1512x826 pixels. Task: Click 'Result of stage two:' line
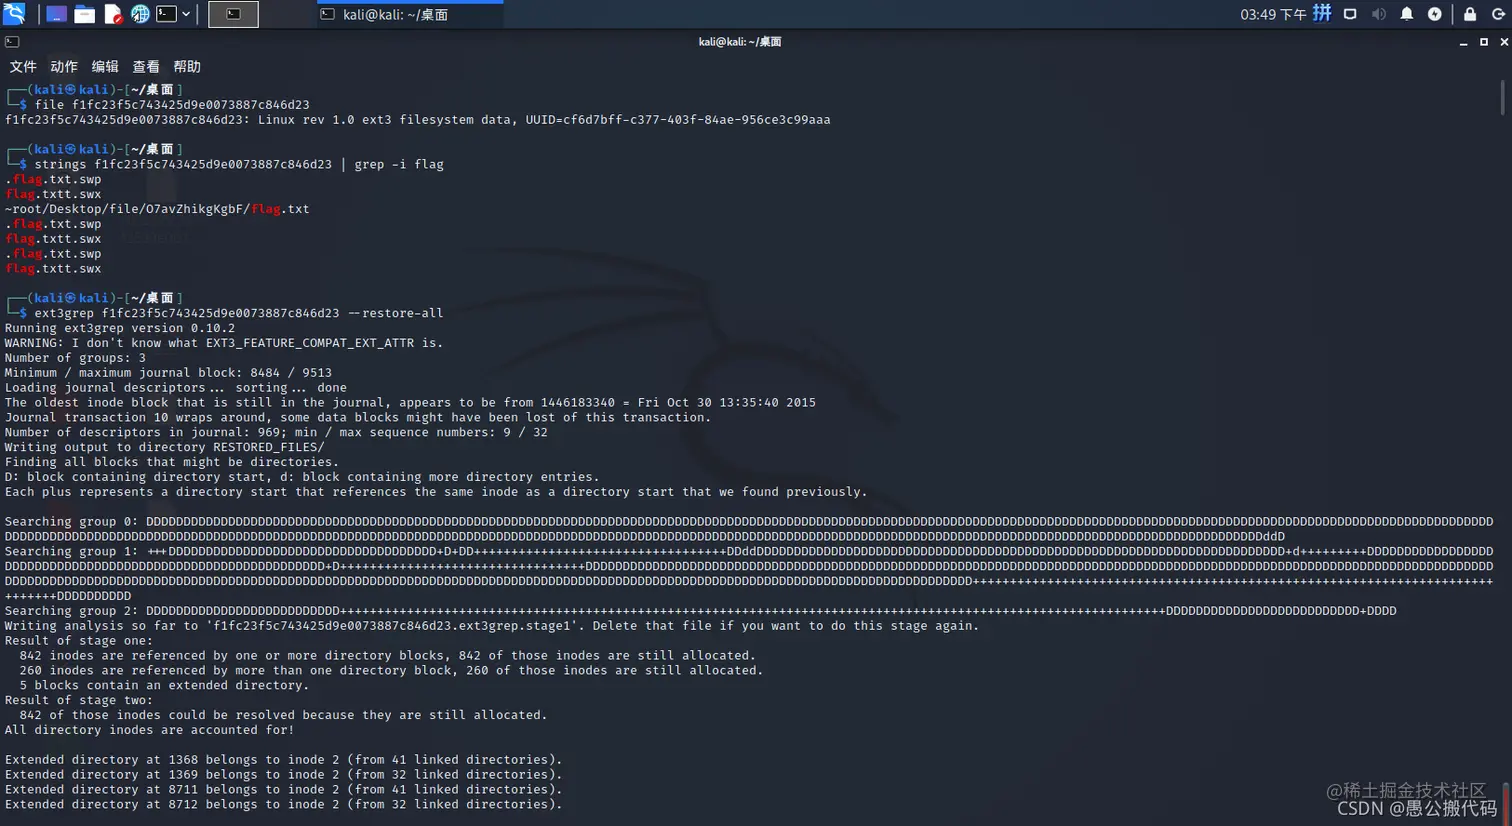pos(79,701)
